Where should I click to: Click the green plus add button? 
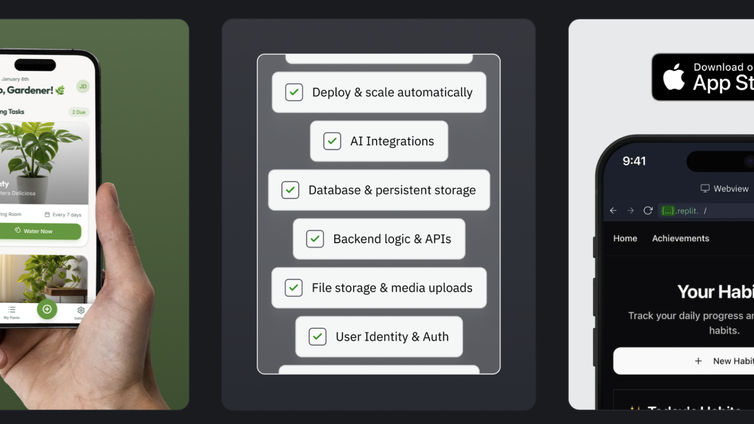pyautogui.click(x=47, y=310)
